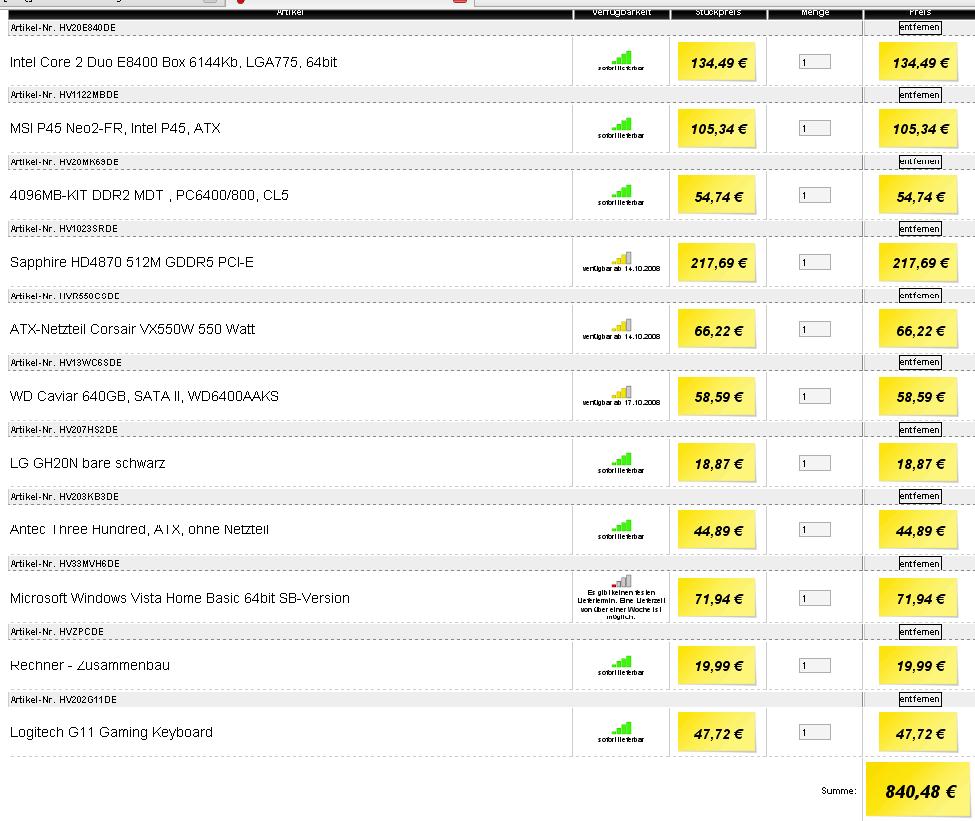Remove MSI P45 Neo2-FR via entfernen
The image size is (975, 821).
tap(920, 95)
